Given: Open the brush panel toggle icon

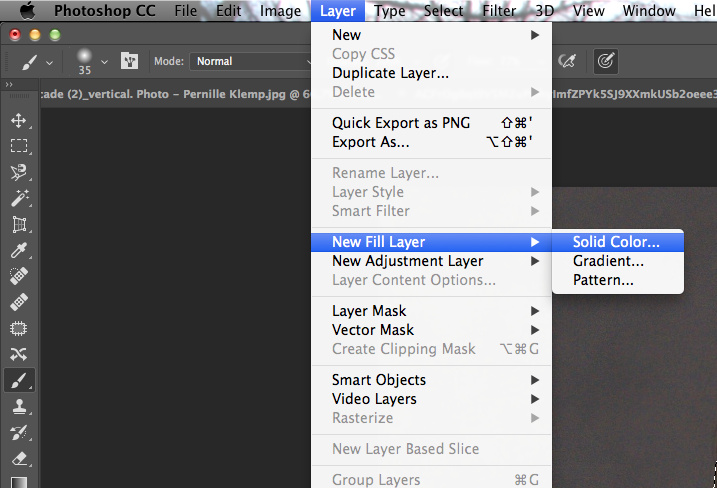Looking at the screenshot, I should pos(129,61).
